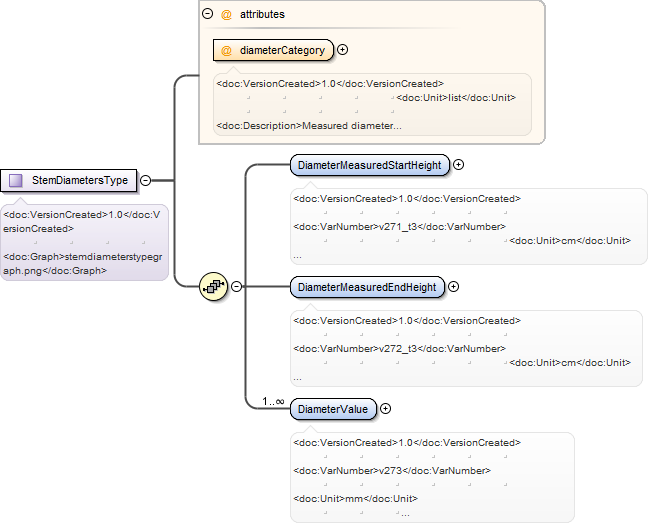Collapse the StemDiametersType node

(145, 180)
